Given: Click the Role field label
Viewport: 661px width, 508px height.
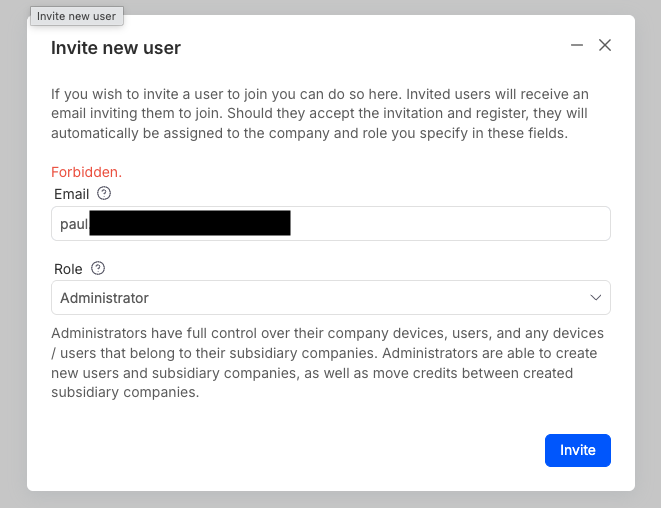Looking at the screenshot, I should click(x=68, y=268).
